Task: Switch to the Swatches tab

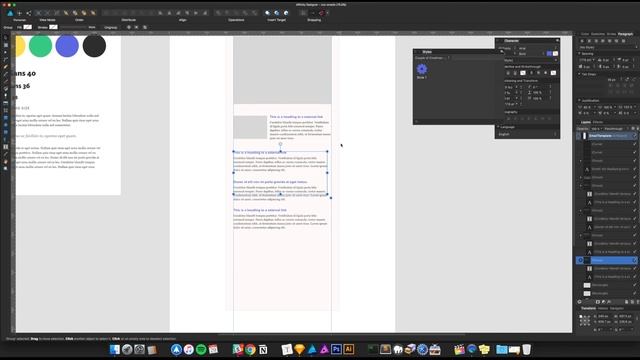Action: click(598, 34)
